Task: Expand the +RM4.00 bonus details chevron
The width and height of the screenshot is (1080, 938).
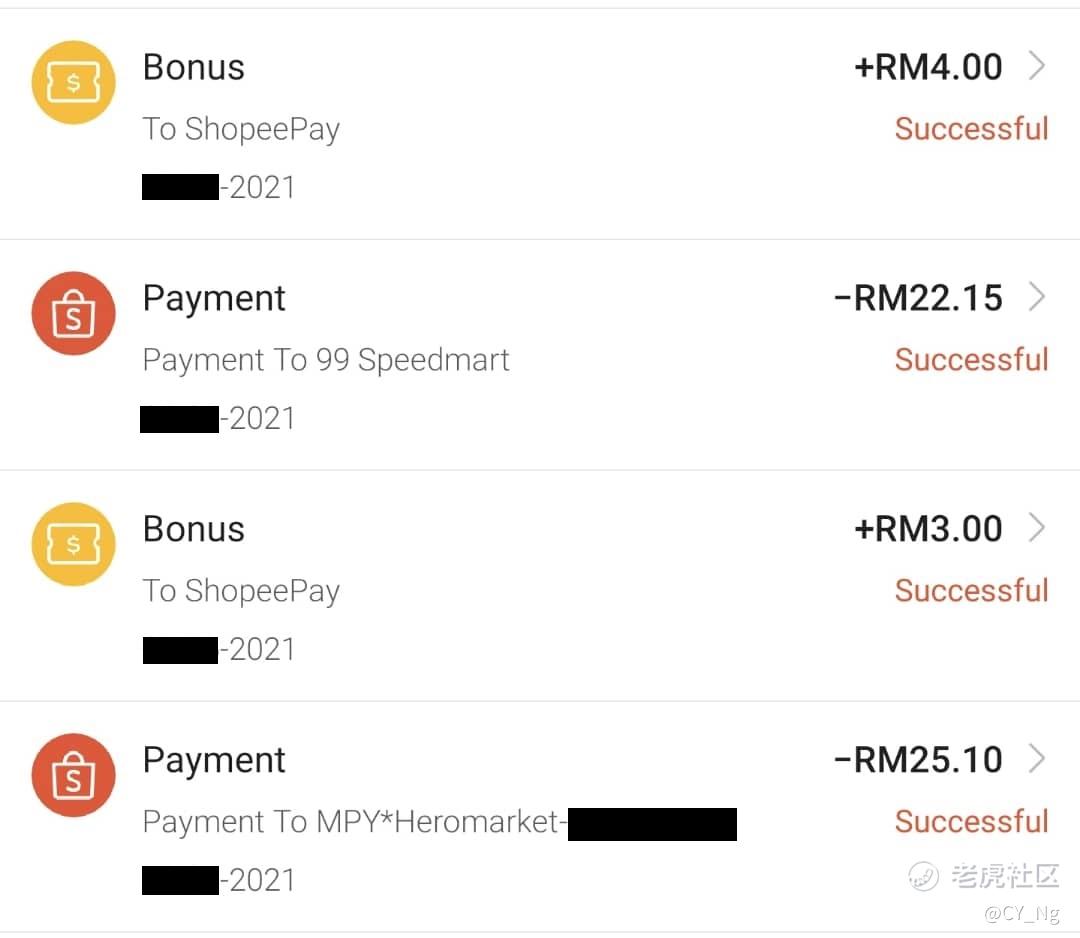Action: (x=1037, y=67)
